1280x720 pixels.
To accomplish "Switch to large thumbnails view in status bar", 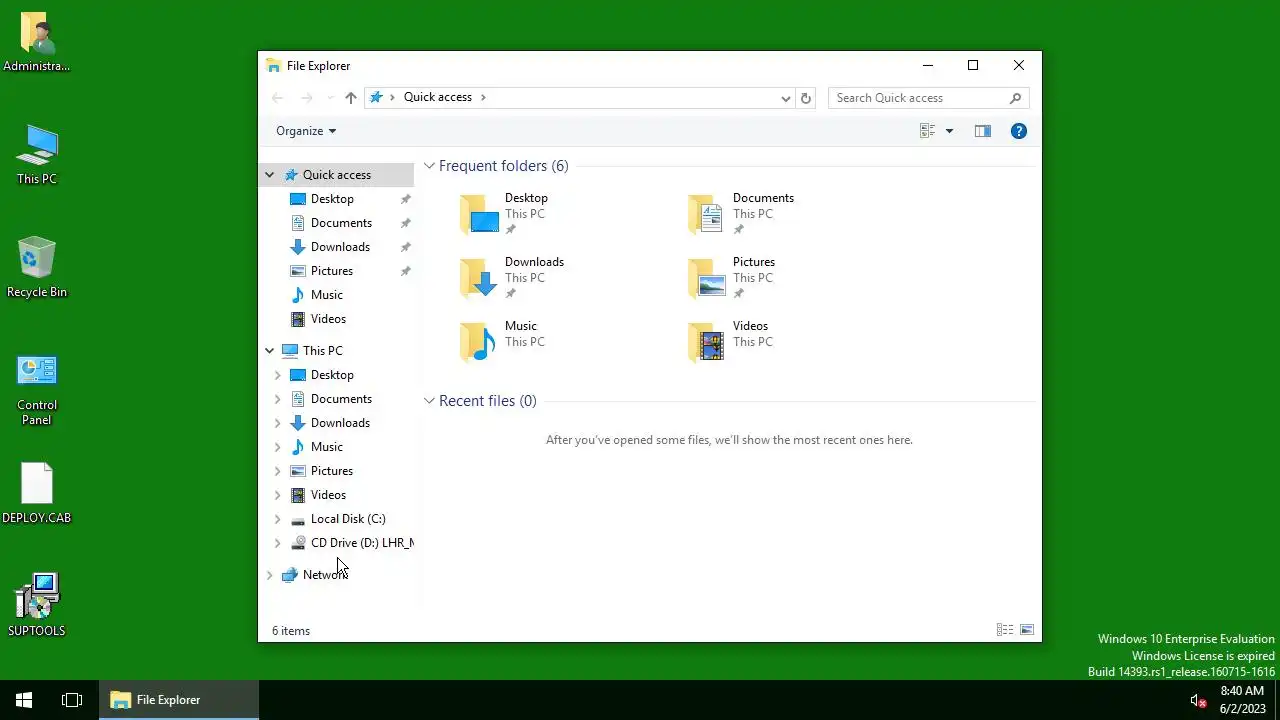I will coord(1026,630).
